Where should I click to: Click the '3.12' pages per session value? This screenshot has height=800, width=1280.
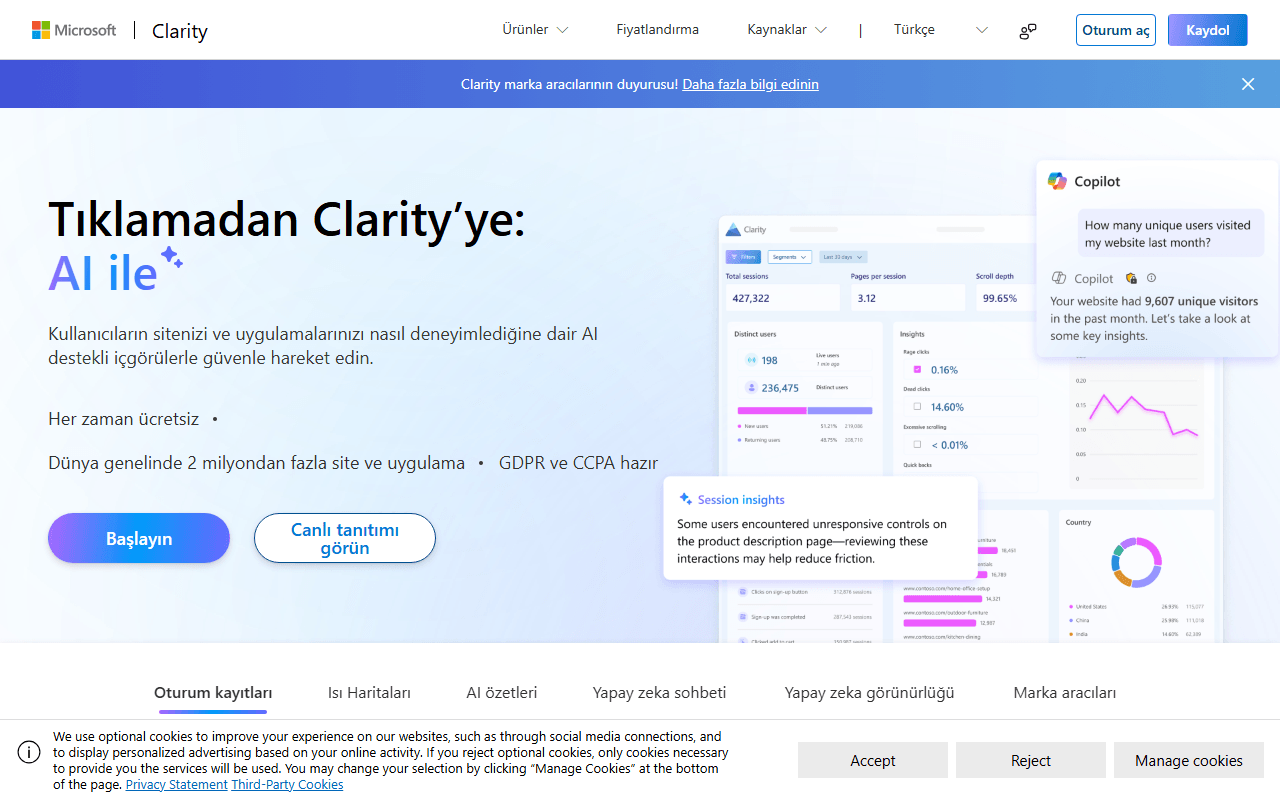click(x=867, y=298)
